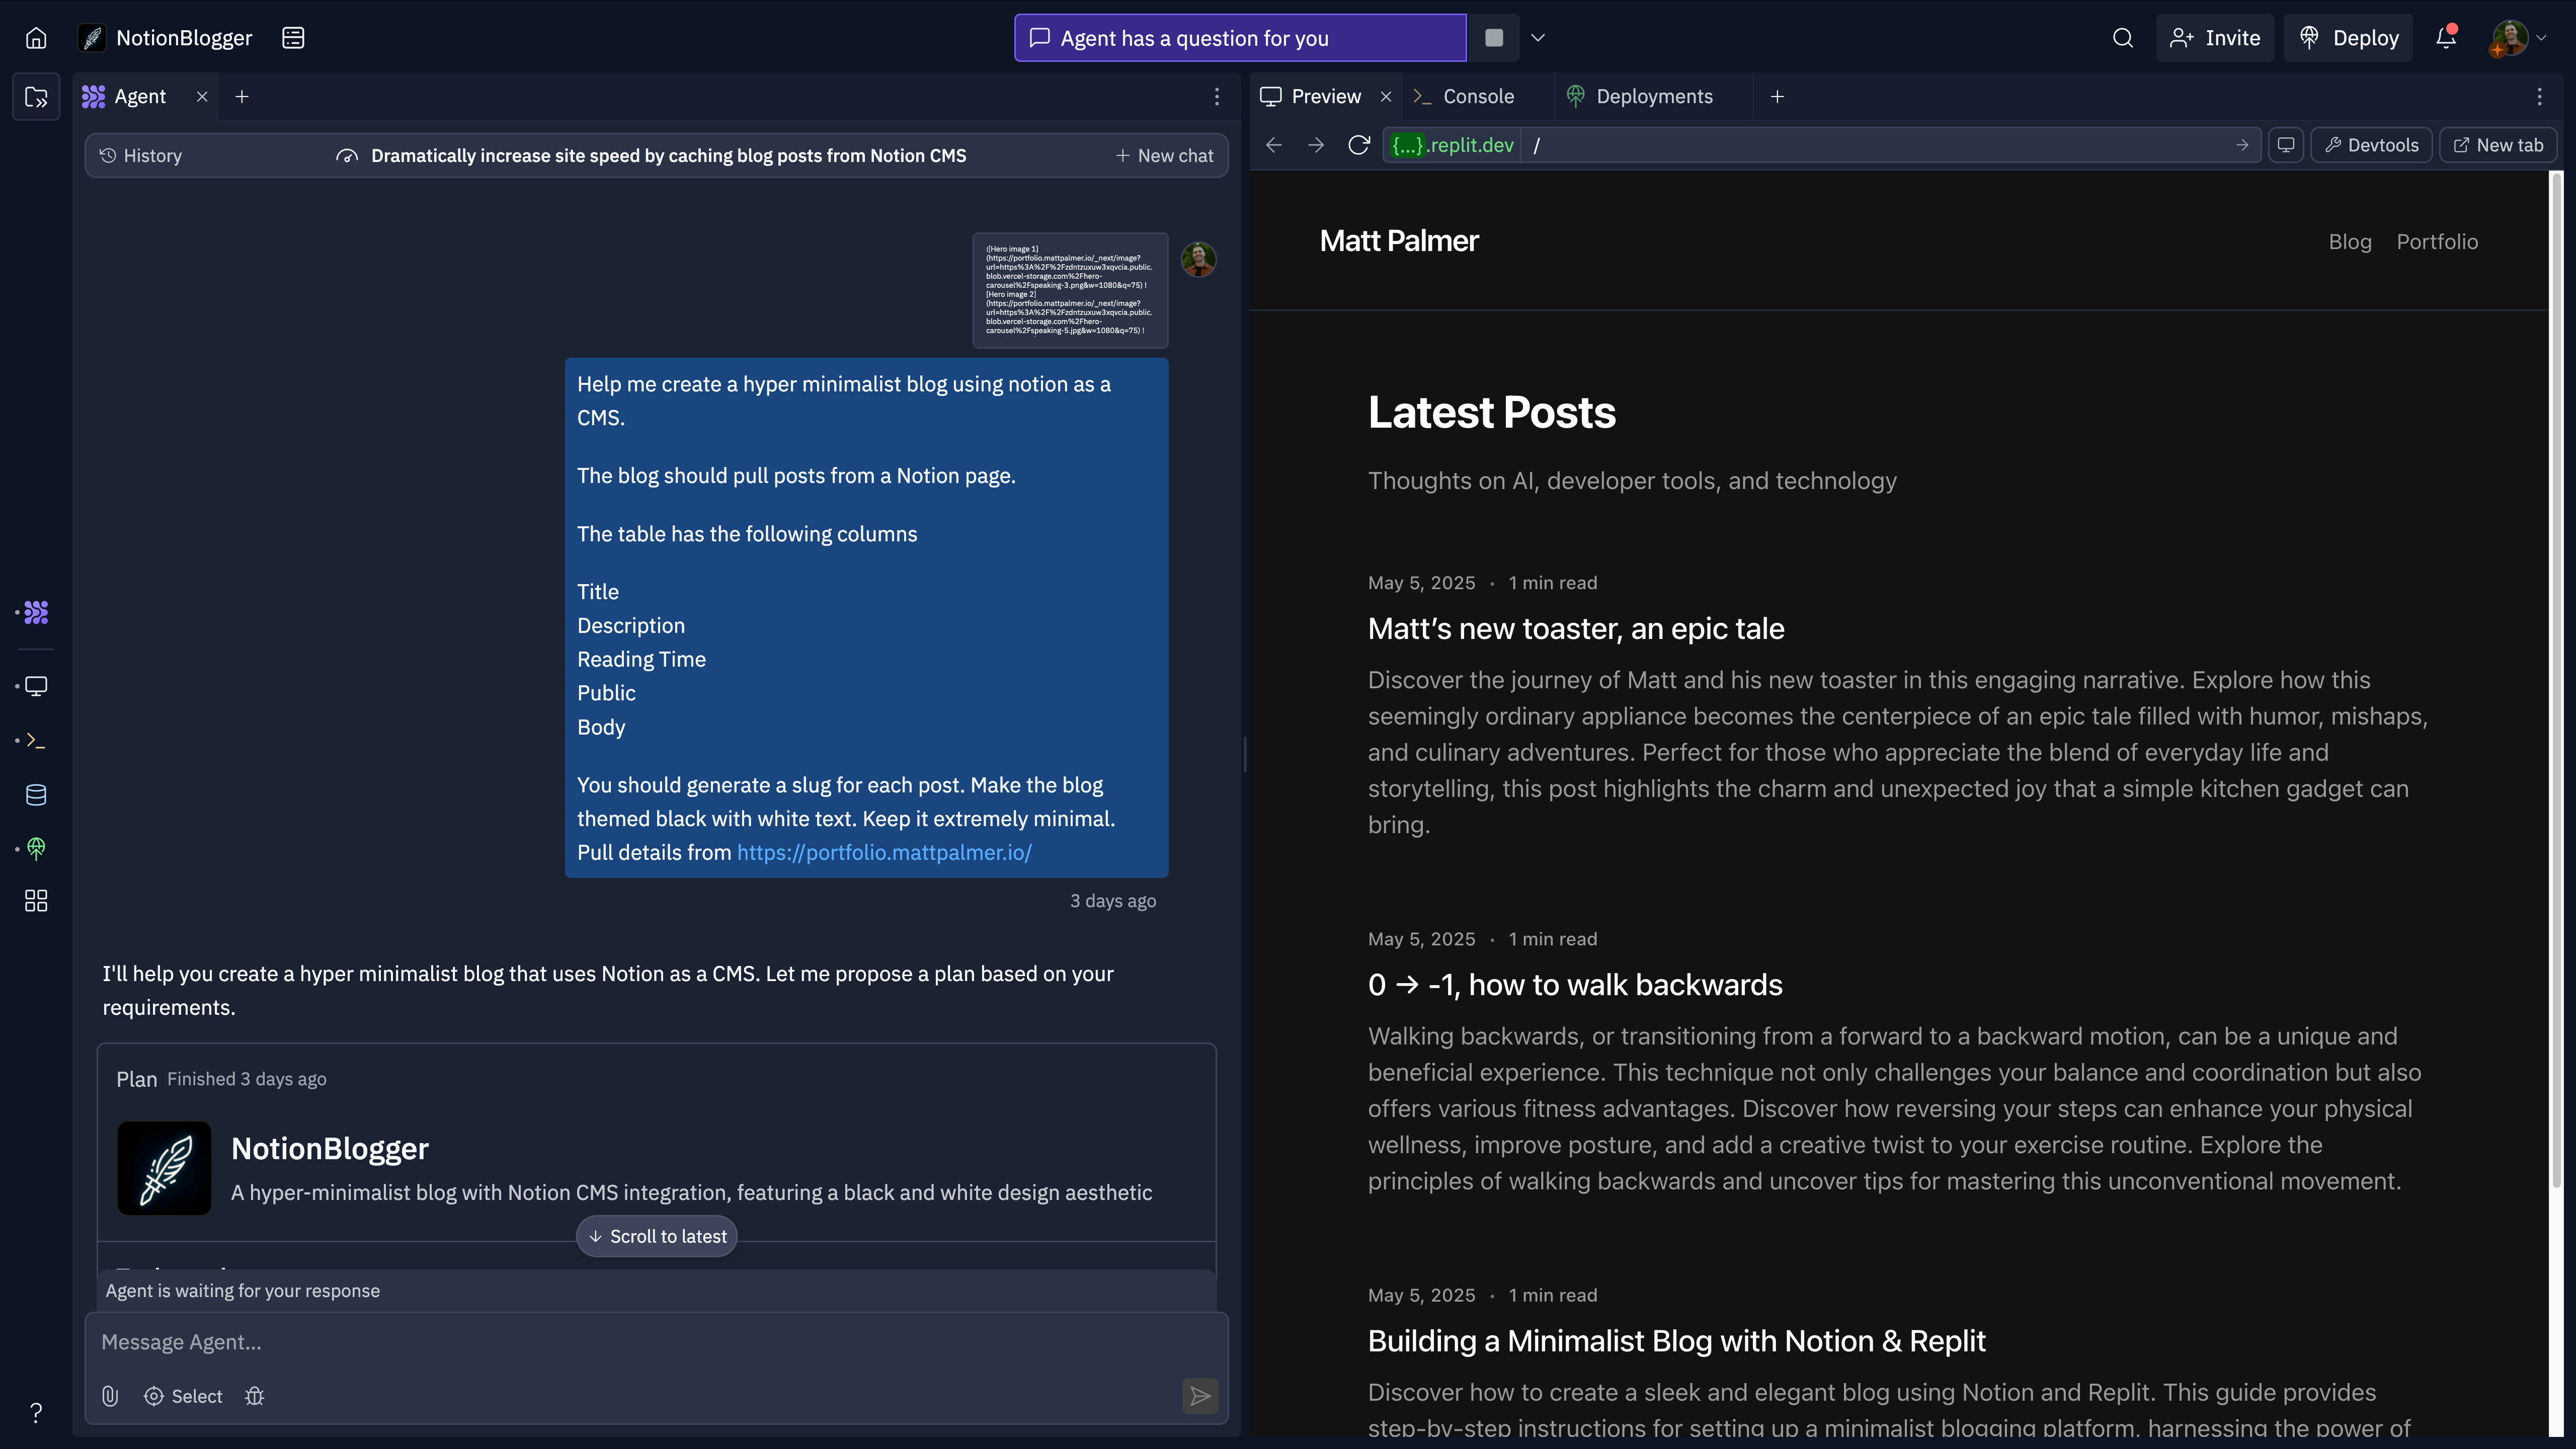Open the help question mark icon
The width and height of the screenshot is (2576, 1449).
36,1412
